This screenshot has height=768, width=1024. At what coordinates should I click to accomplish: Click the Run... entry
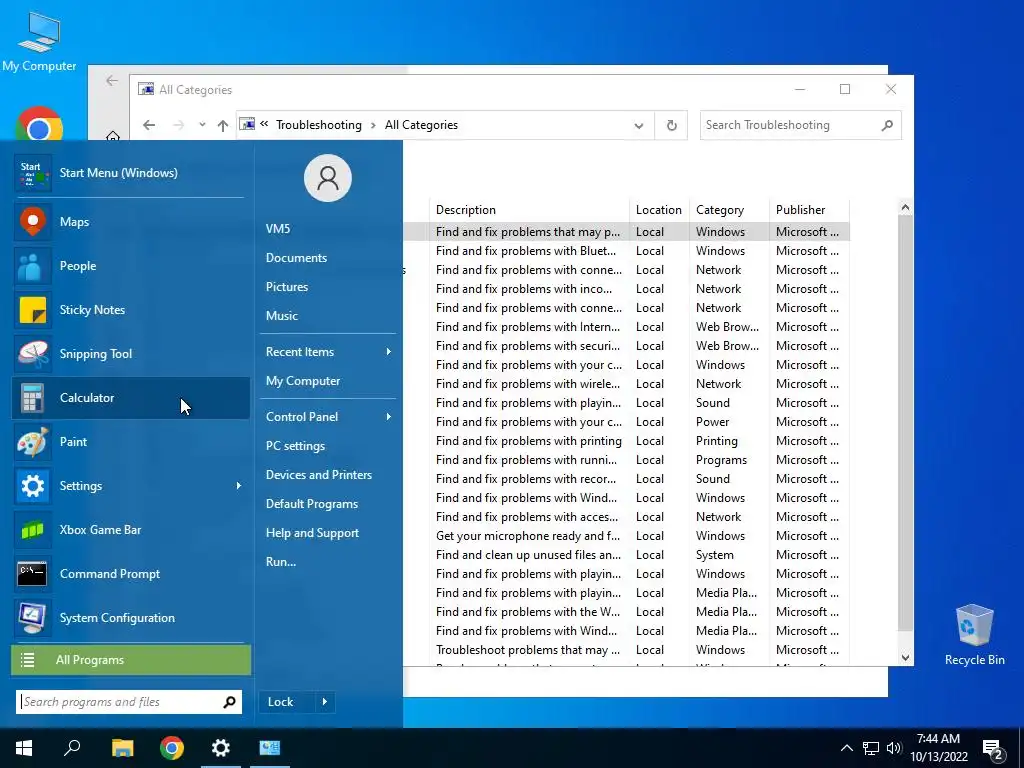click(281, 562)
